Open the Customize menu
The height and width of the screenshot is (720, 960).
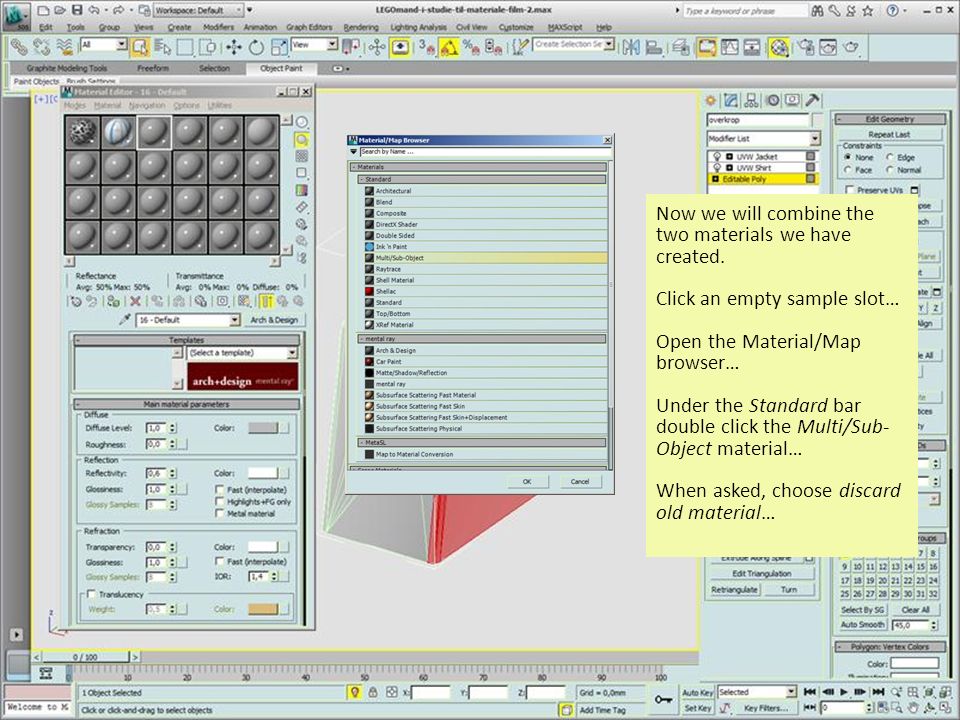pyautogui.click(x=516, y=28)
